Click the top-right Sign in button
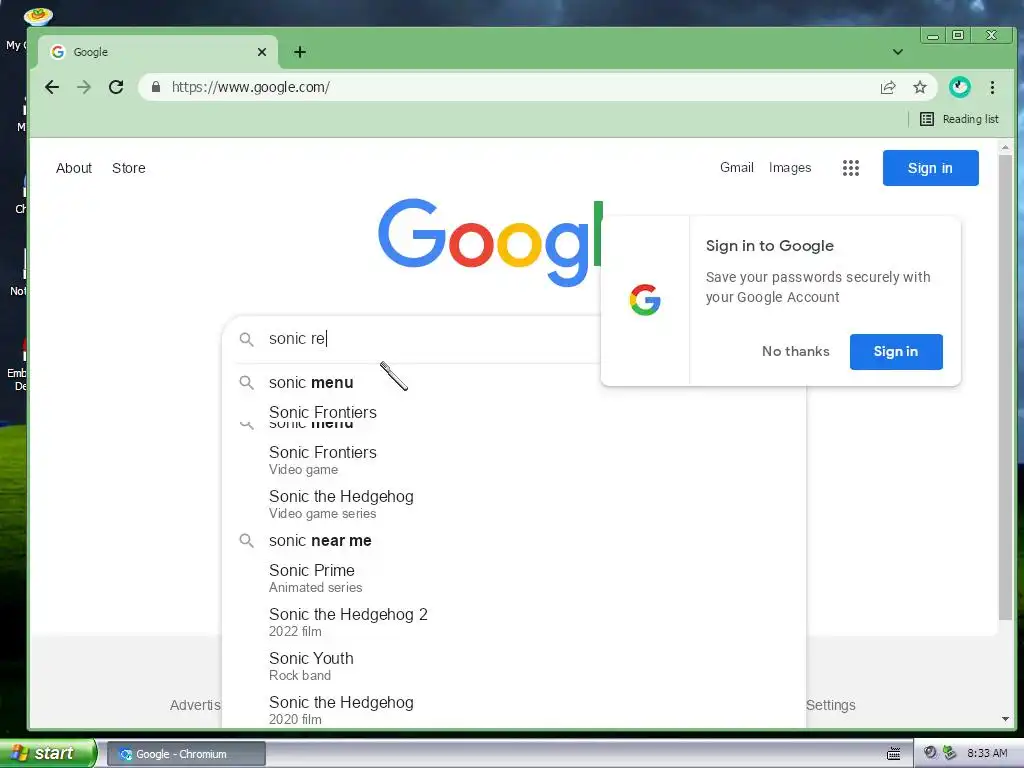This screenshot has height=768, width=1024. point(930,168)
